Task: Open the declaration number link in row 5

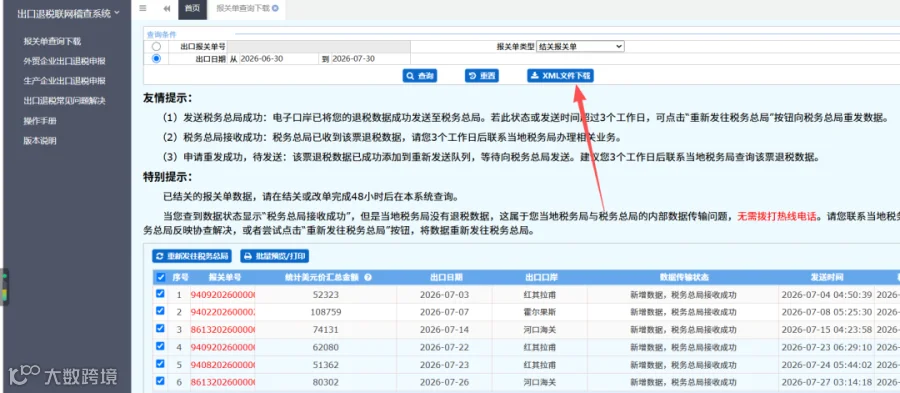Action: point(223,365)
